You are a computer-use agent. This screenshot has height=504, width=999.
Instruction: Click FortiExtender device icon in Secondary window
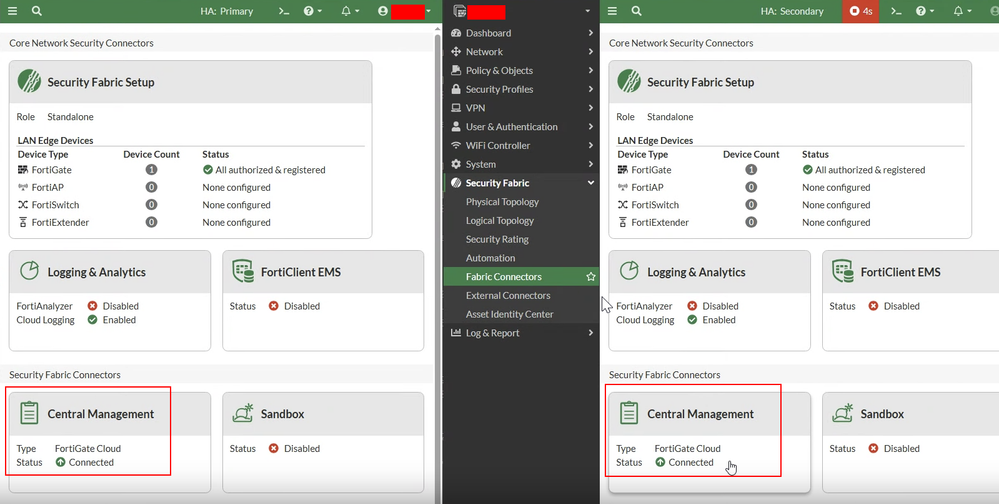click(x=623, y=222)
